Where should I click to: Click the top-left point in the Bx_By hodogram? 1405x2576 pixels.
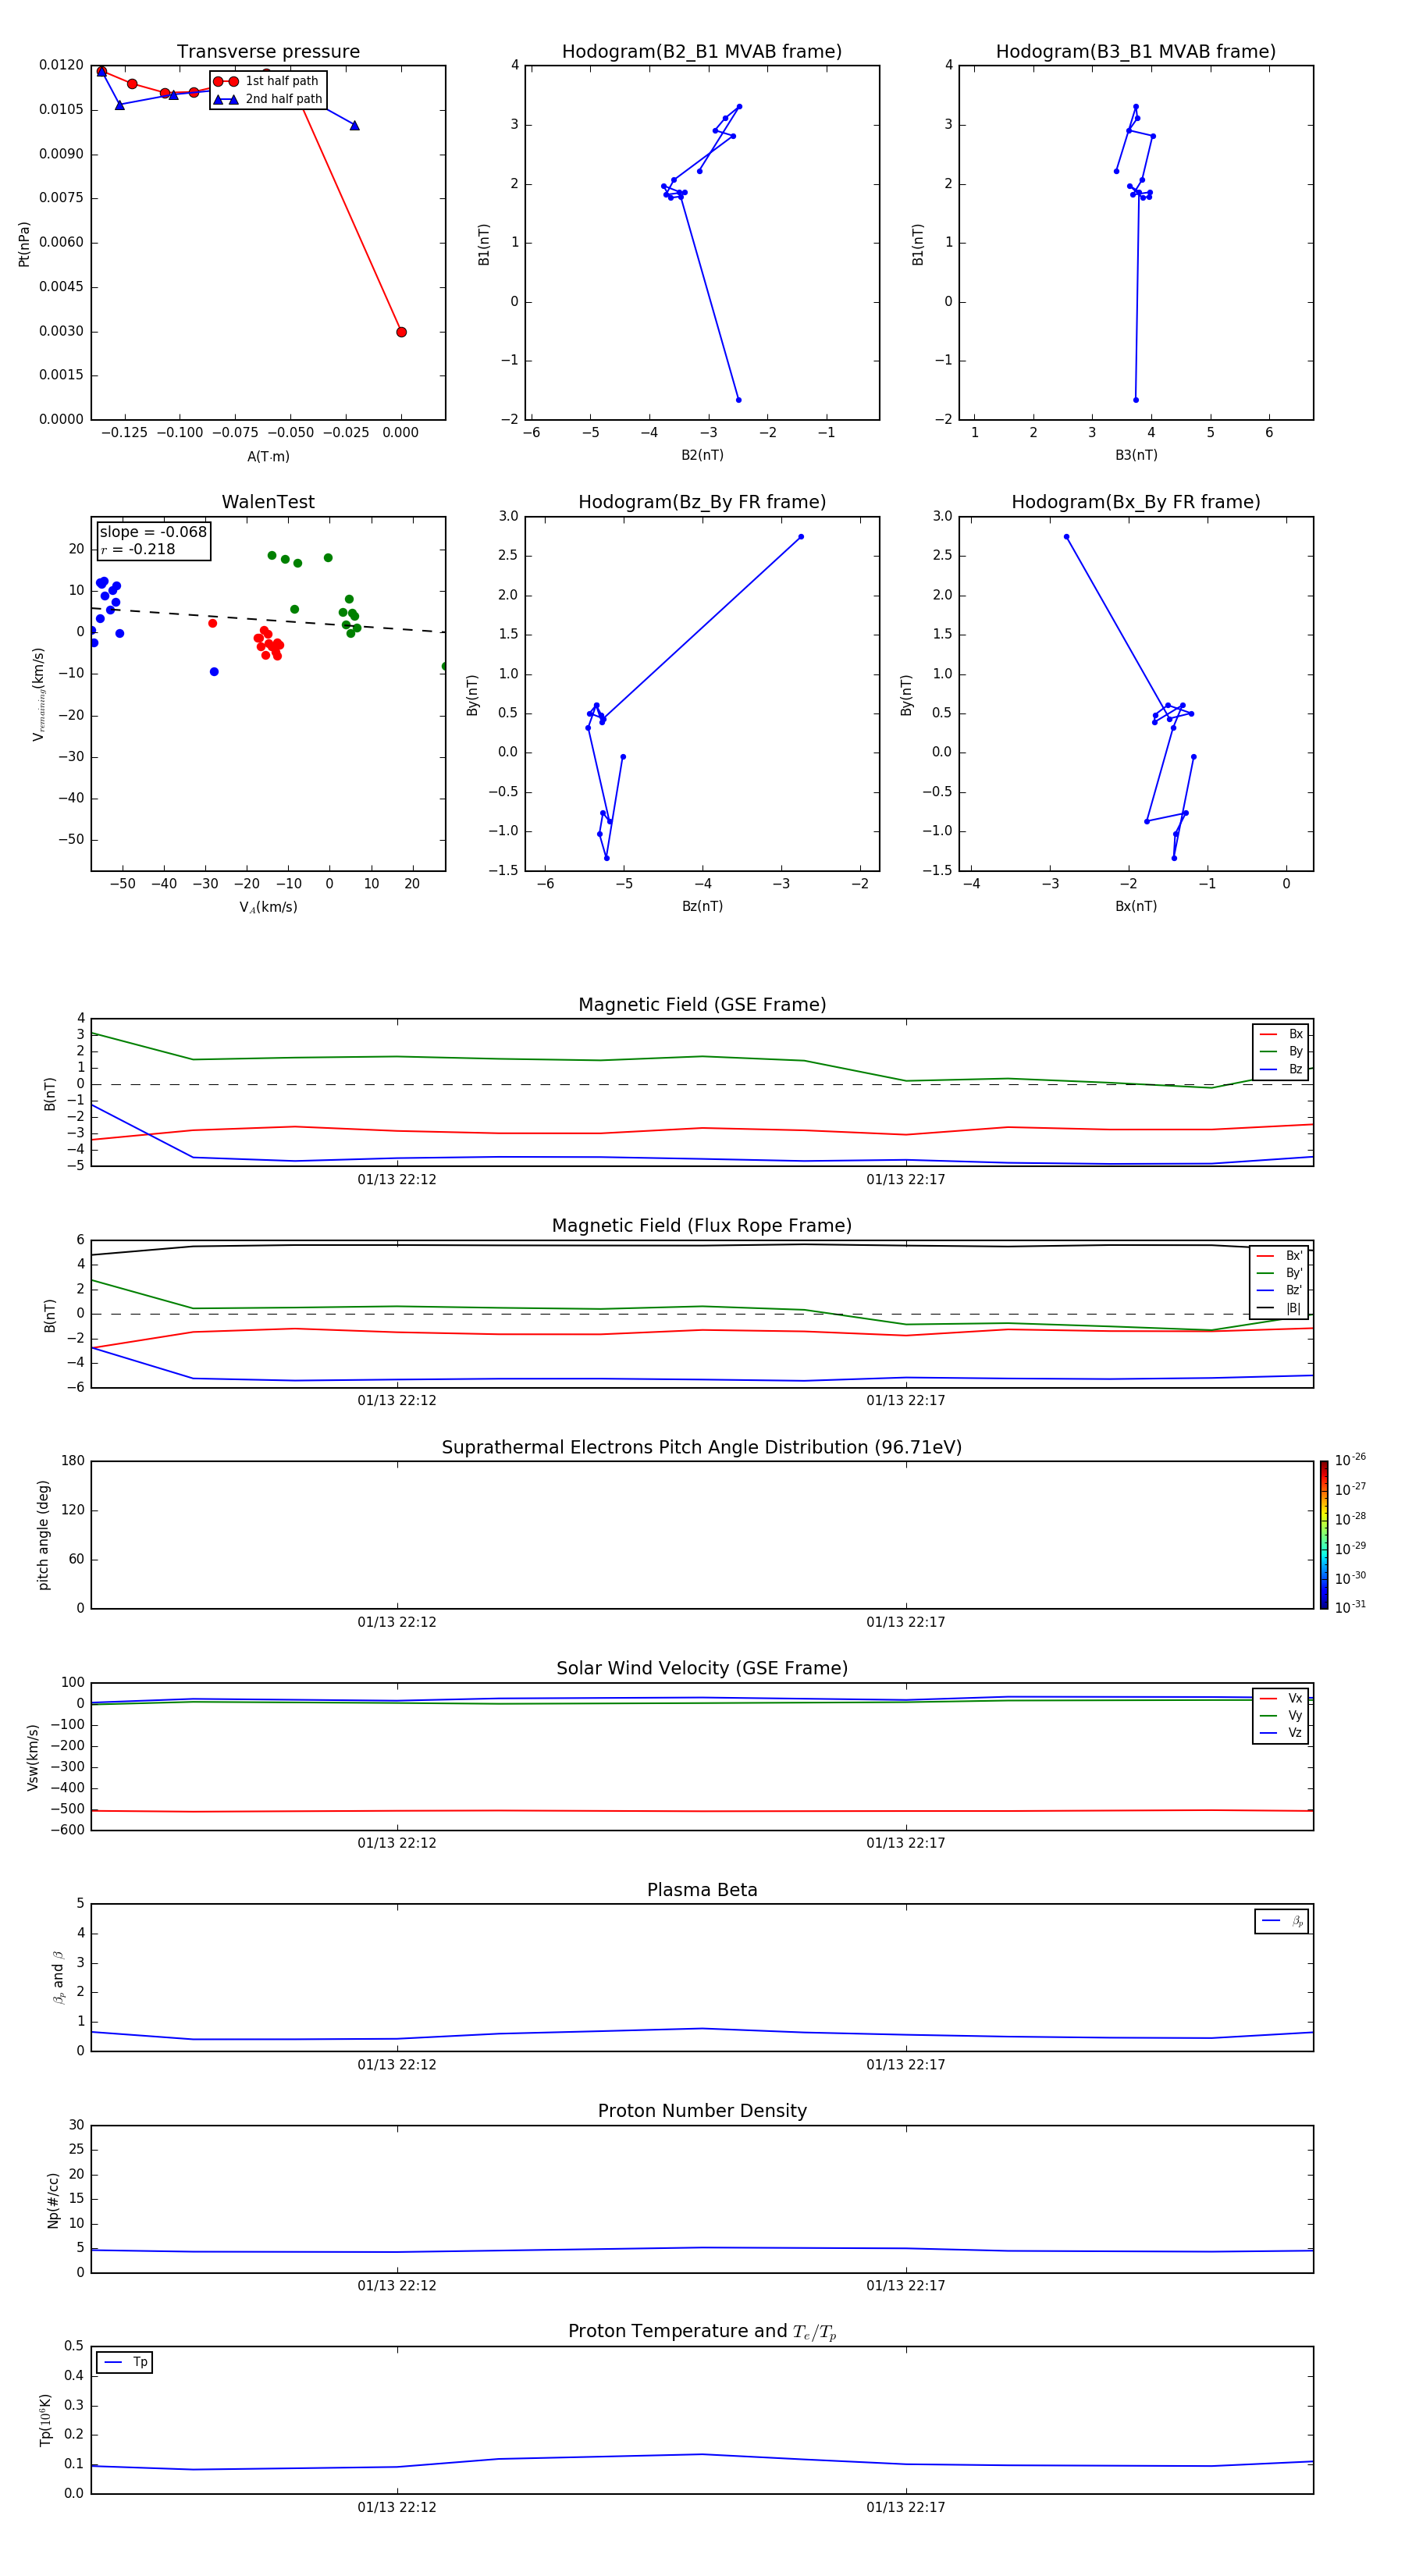click(1066, 537)
